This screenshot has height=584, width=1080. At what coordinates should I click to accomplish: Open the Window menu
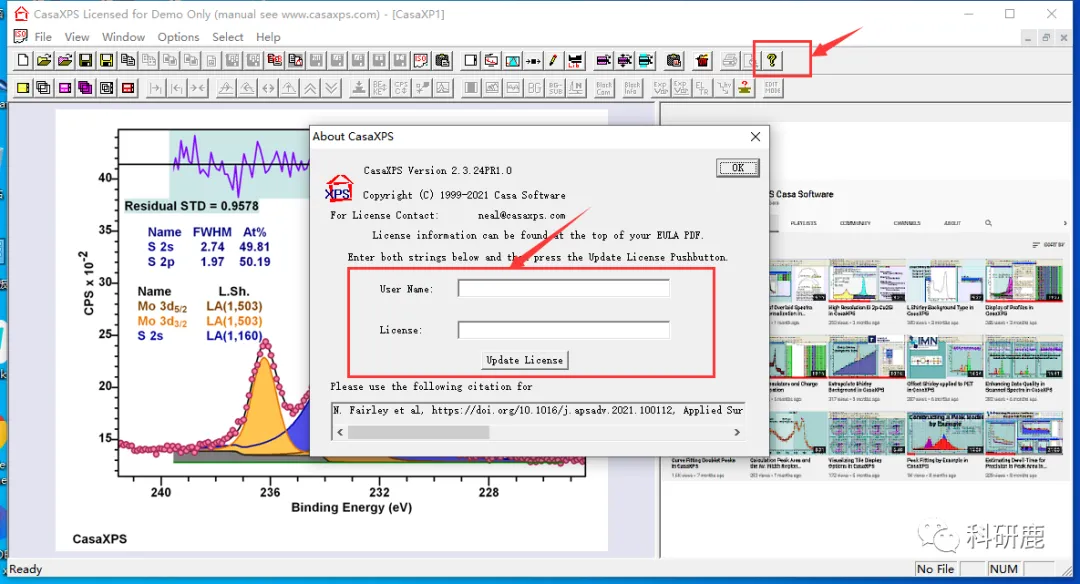tap(123, 37)
